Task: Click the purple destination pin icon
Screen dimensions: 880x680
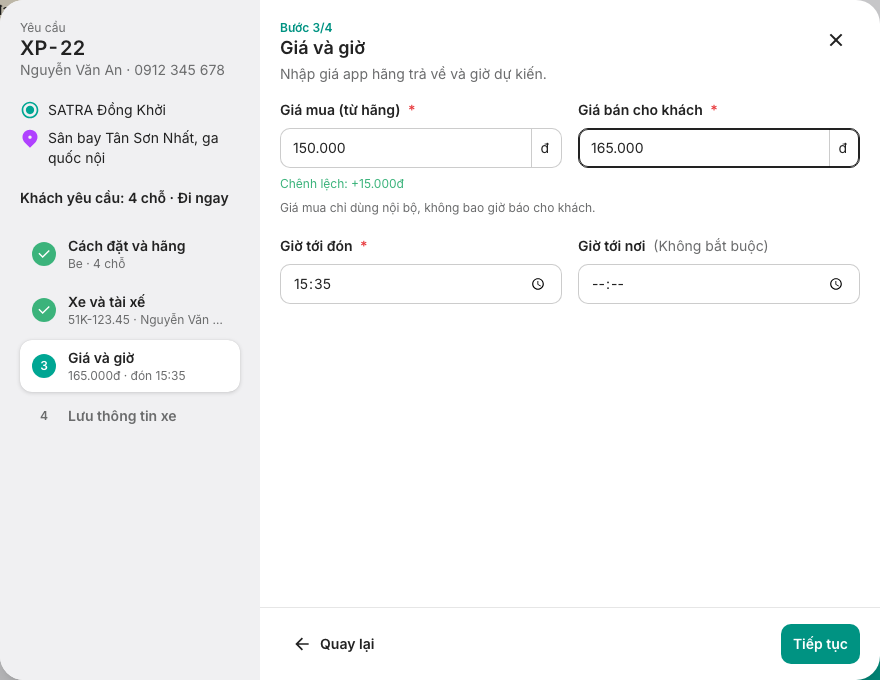Action: tap(30, 139)
